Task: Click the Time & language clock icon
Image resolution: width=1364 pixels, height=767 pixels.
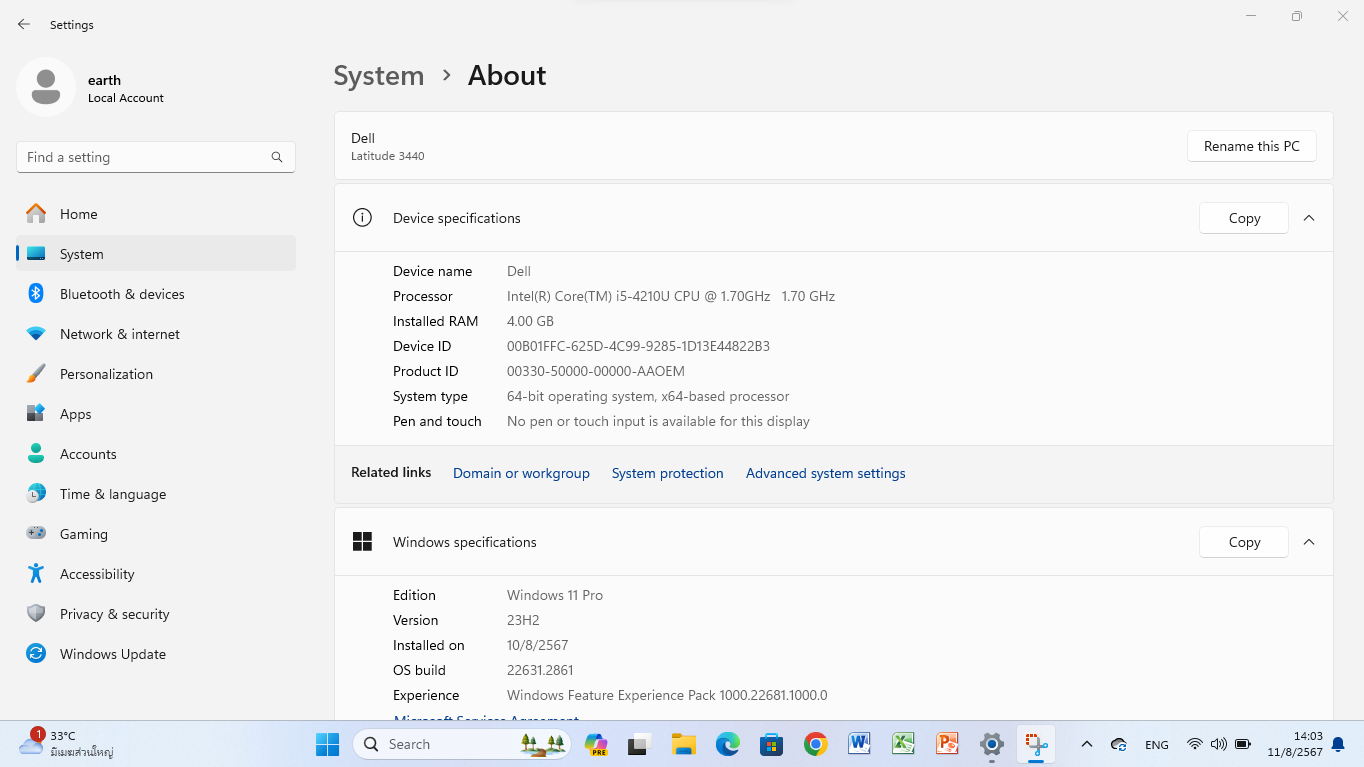Action: 36,494
